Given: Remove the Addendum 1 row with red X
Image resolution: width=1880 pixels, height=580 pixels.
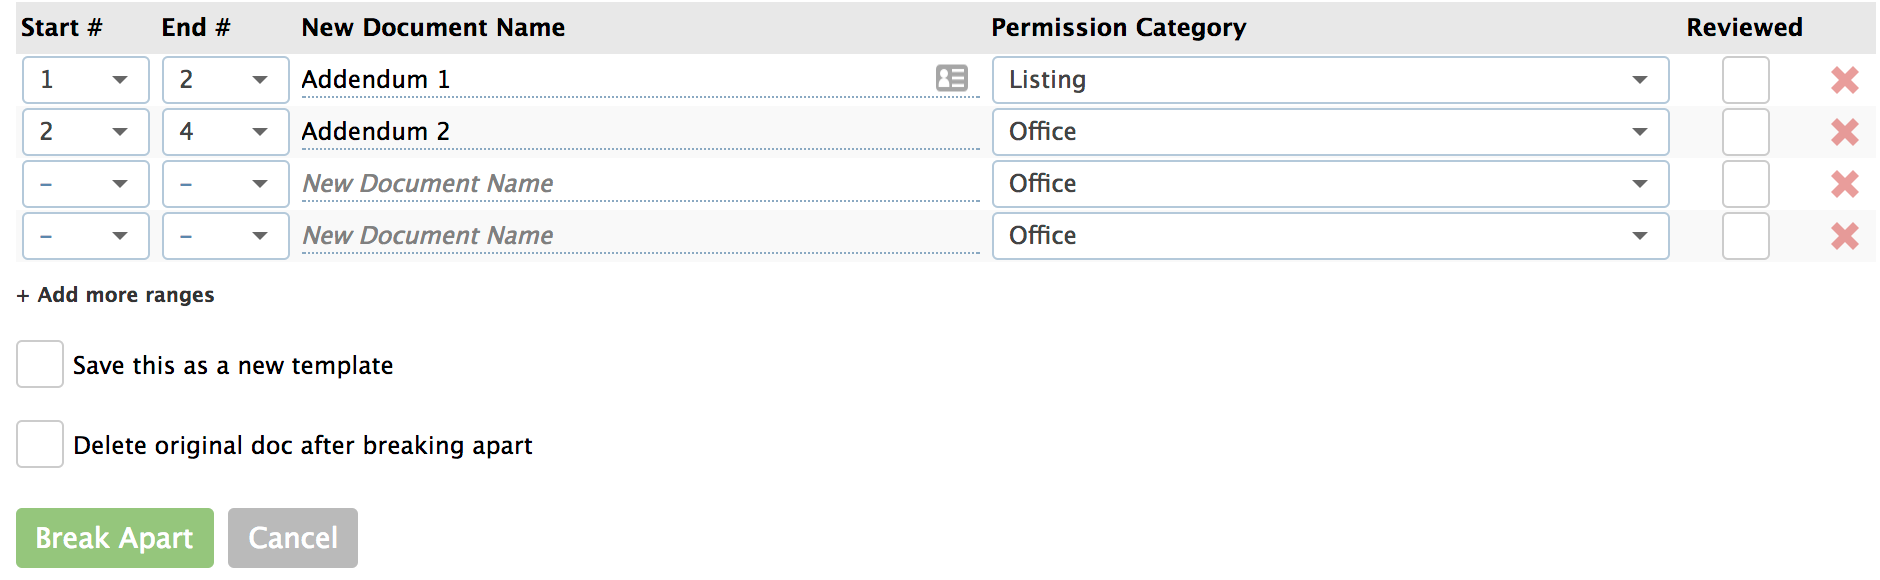Looking at the screenshot, I should [x=1844, y=80].
